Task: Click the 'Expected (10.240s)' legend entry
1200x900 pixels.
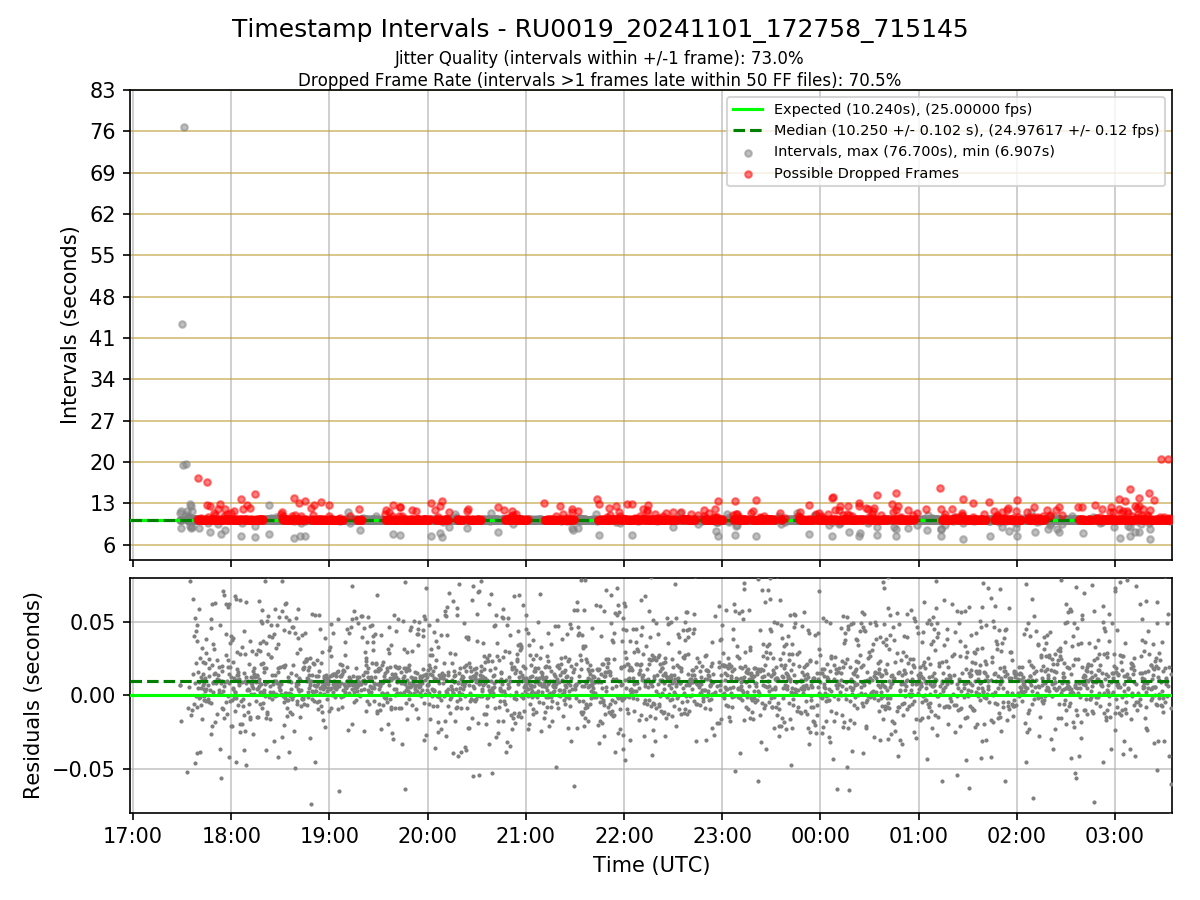Action: (x=903, y=109)
